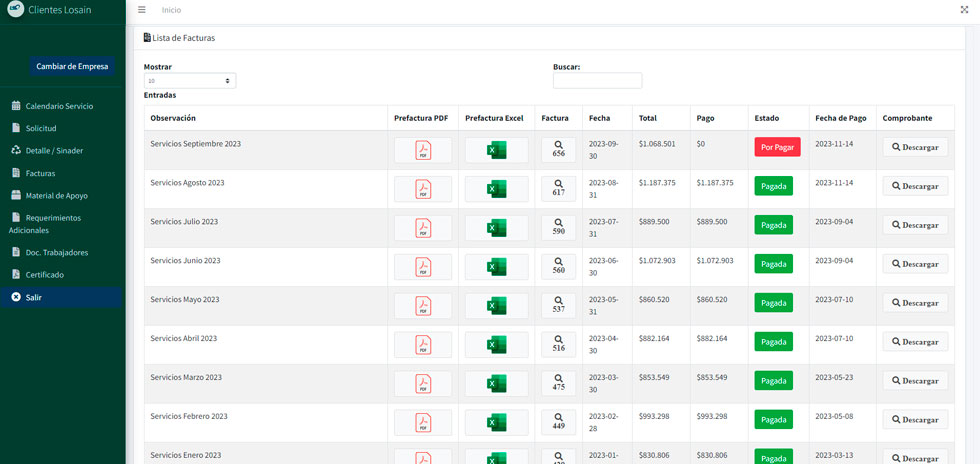The width and height of the screenshot is (980, 464).
Task: Open Doc. Trabajadores sidebar item
Action: 56,252
